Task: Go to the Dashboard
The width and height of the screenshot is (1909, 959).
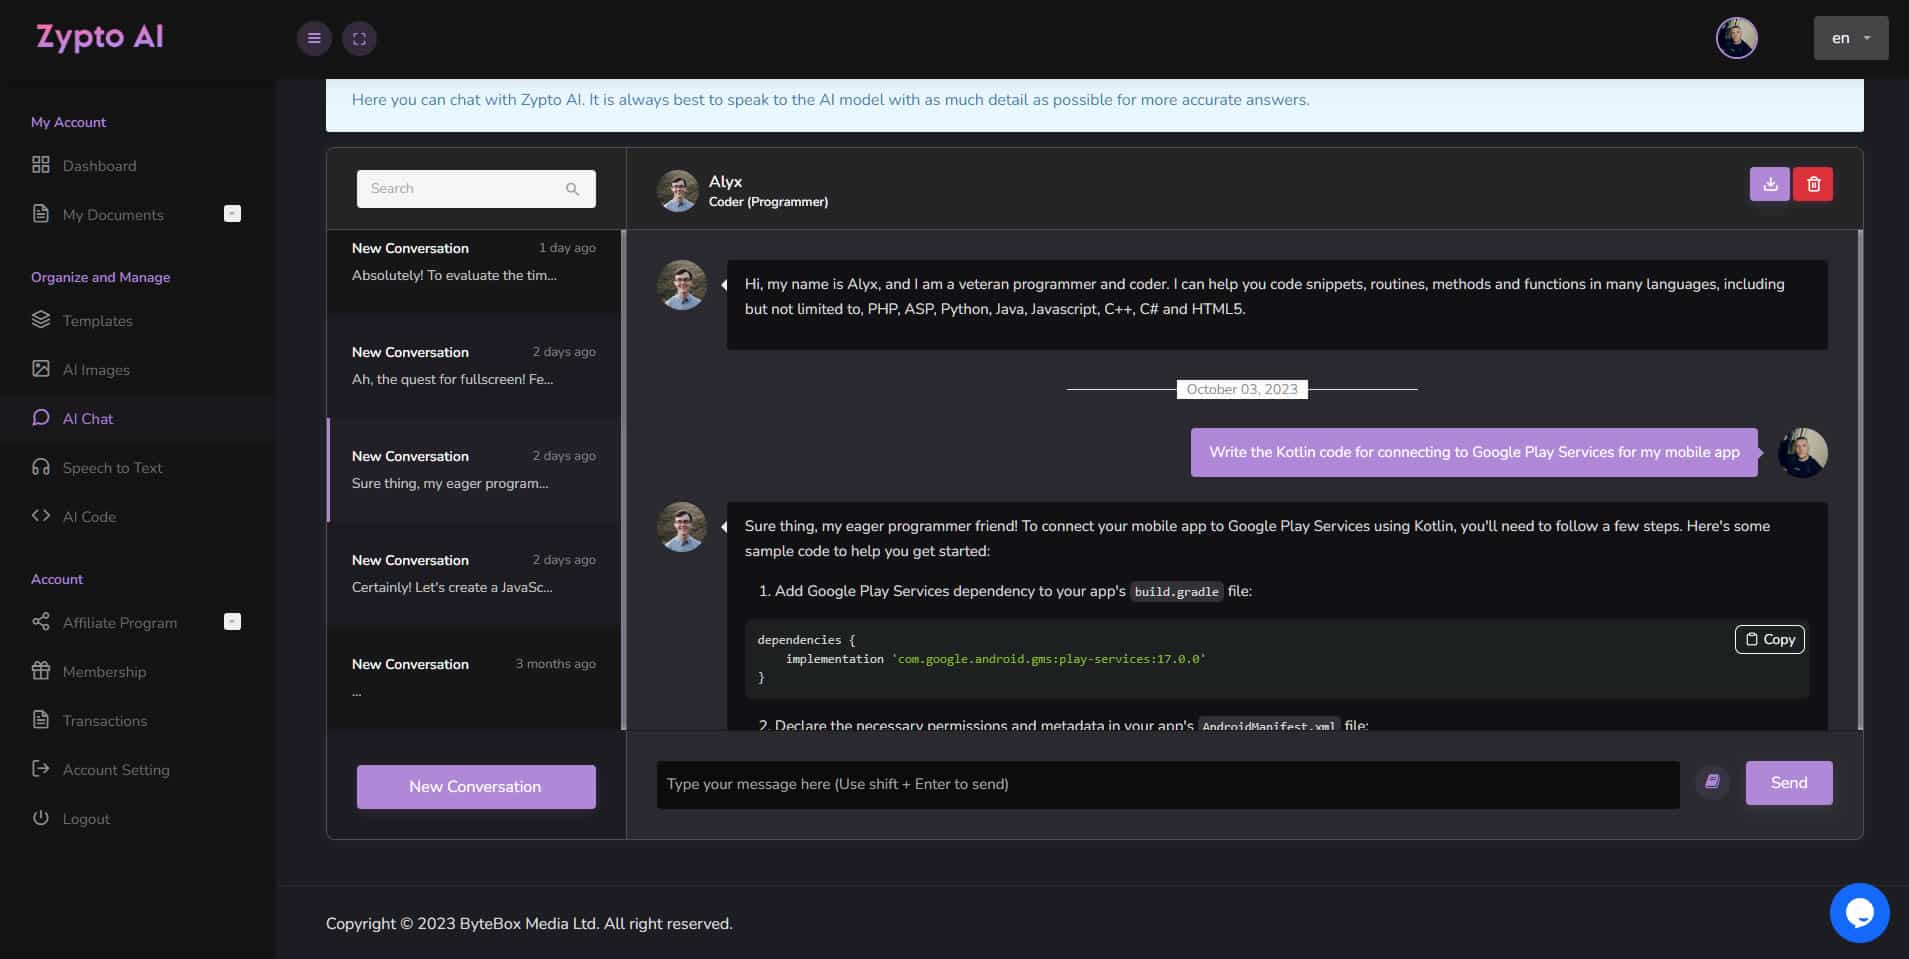Action: point(99,166)
